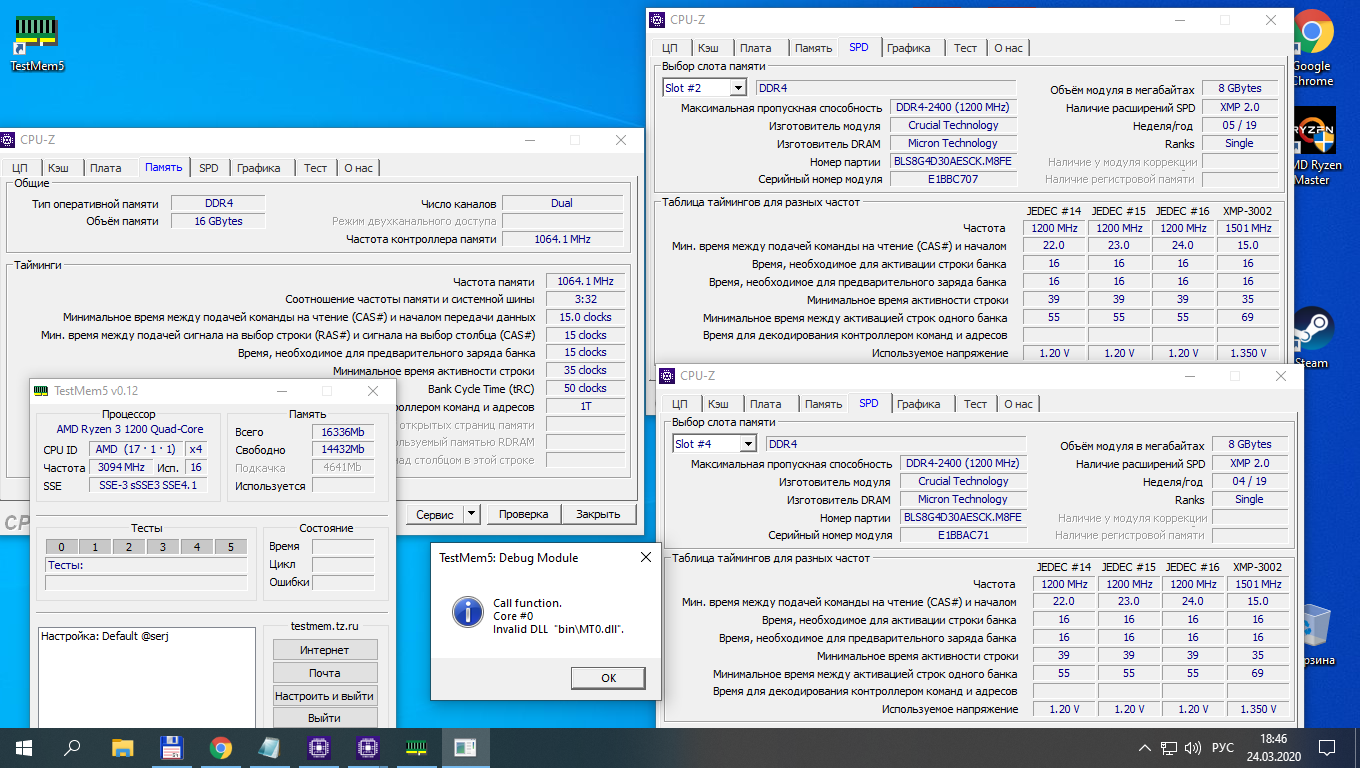The image size is (1360, 768).
Task: Click the testmem.tz.ru label
Action: coord(325,625)
